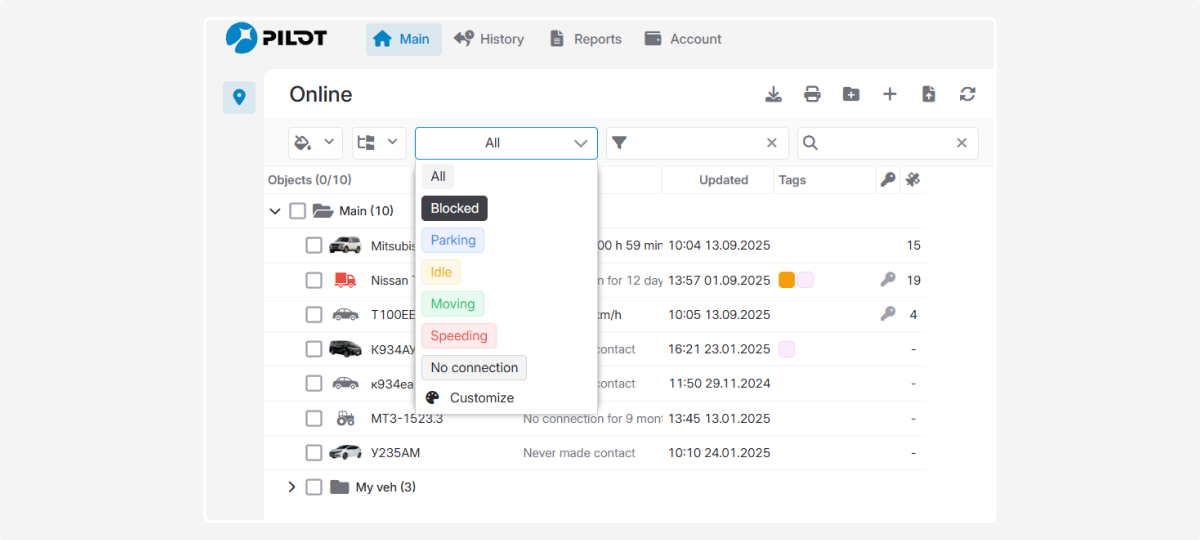The height and width of the screenshot is (540, 1200).
Task: Open the History tab
Action: point(489,39)
